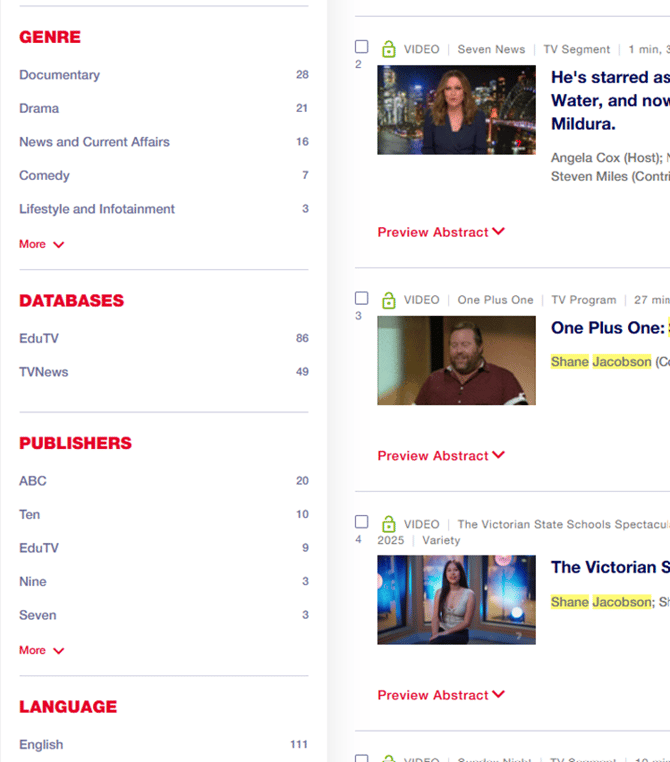The image size is (670, 762).
Task: Click the green lock icon on result 2
Action: click(x=388, y=49)
